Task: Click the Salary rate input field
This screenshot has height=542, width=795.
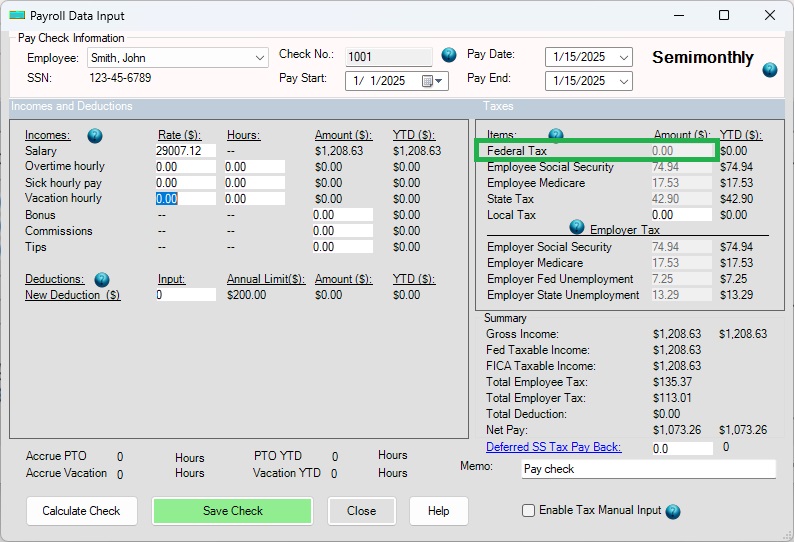Action: click(x=185, y=151)
